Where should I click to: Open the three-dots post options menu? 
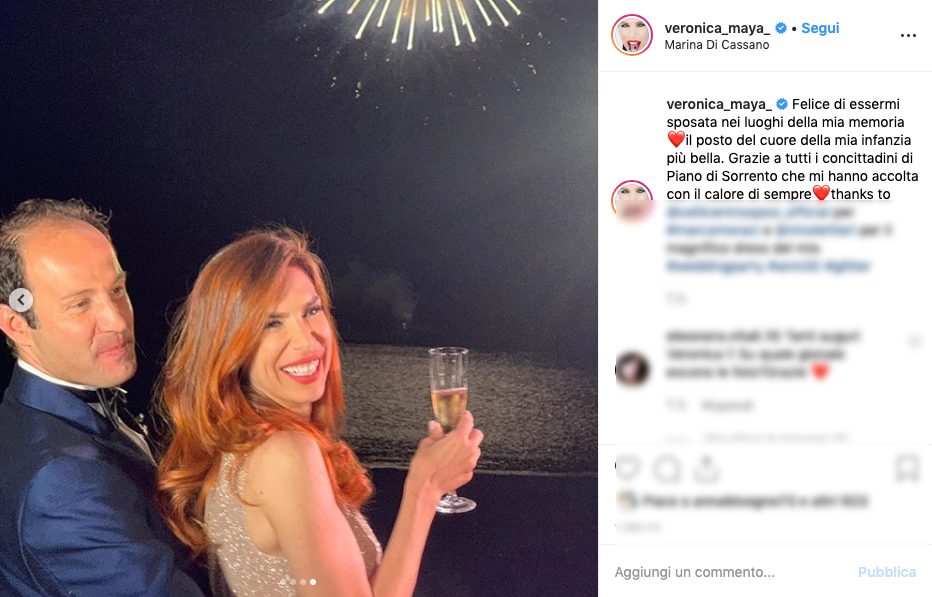click(908, 35)
